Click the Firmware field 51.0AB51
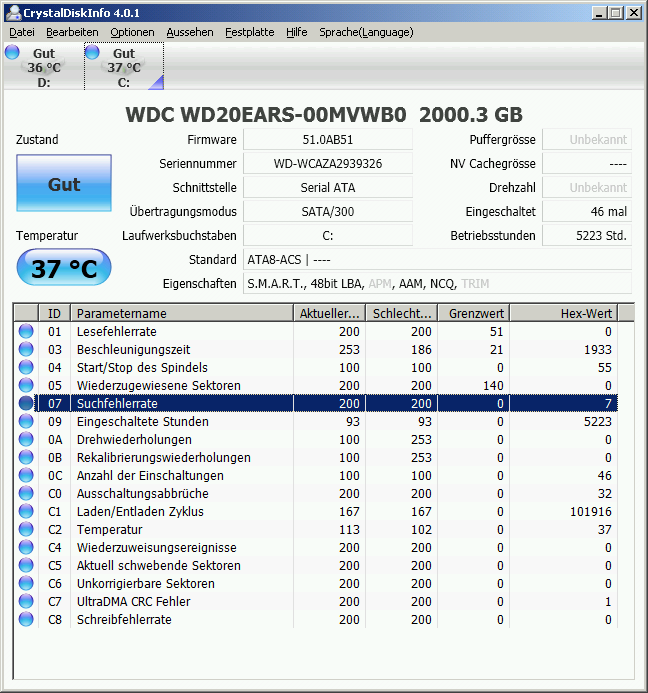 click(x=328, y=140)
